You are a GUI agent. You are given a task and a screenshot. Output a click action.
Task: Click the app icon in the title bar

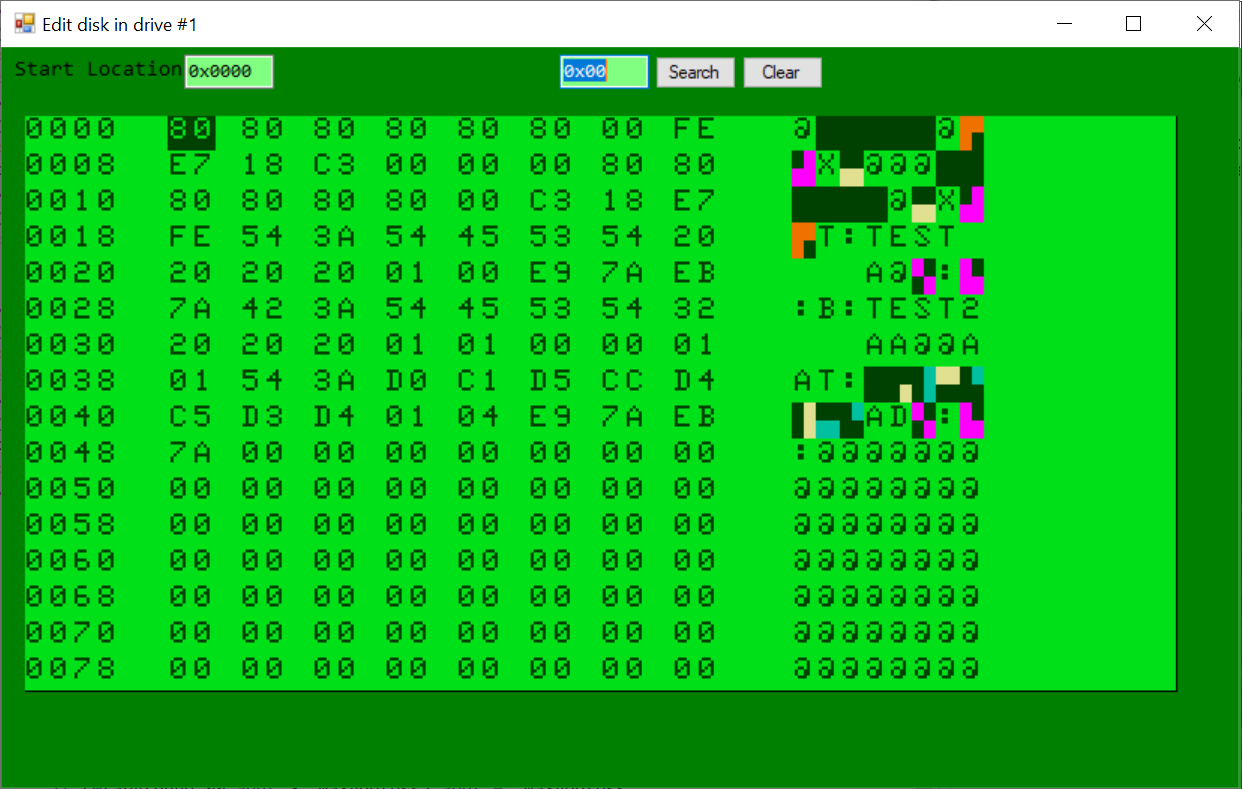24,23
